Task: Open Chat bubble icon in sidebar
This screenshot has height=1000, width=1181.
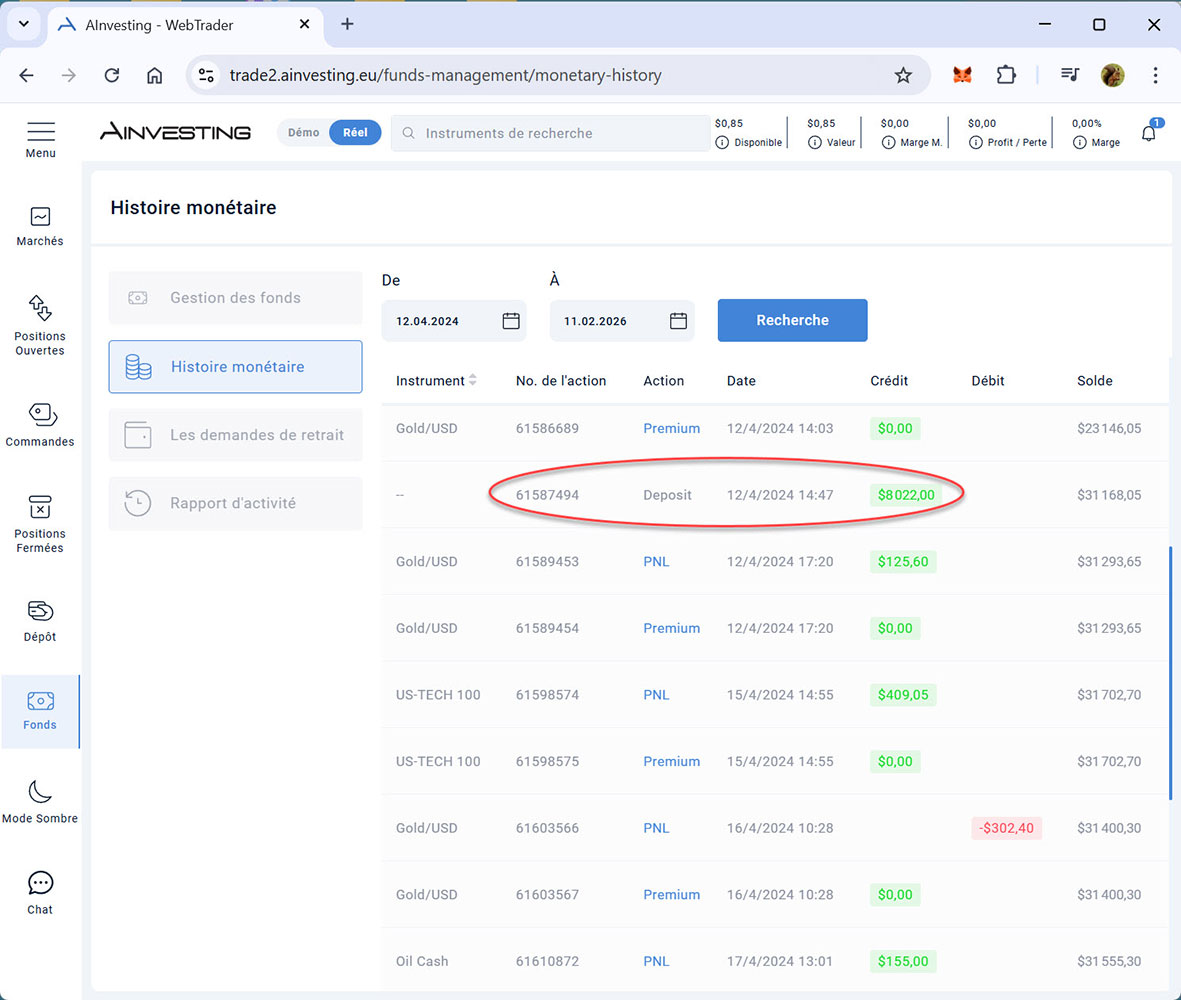Action: coord(40,883)
